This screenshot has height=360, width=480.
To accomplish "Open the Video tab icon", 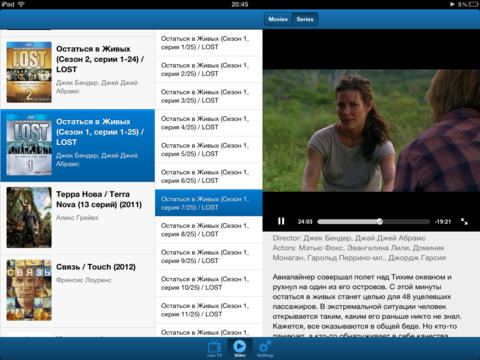I will 239,348.
